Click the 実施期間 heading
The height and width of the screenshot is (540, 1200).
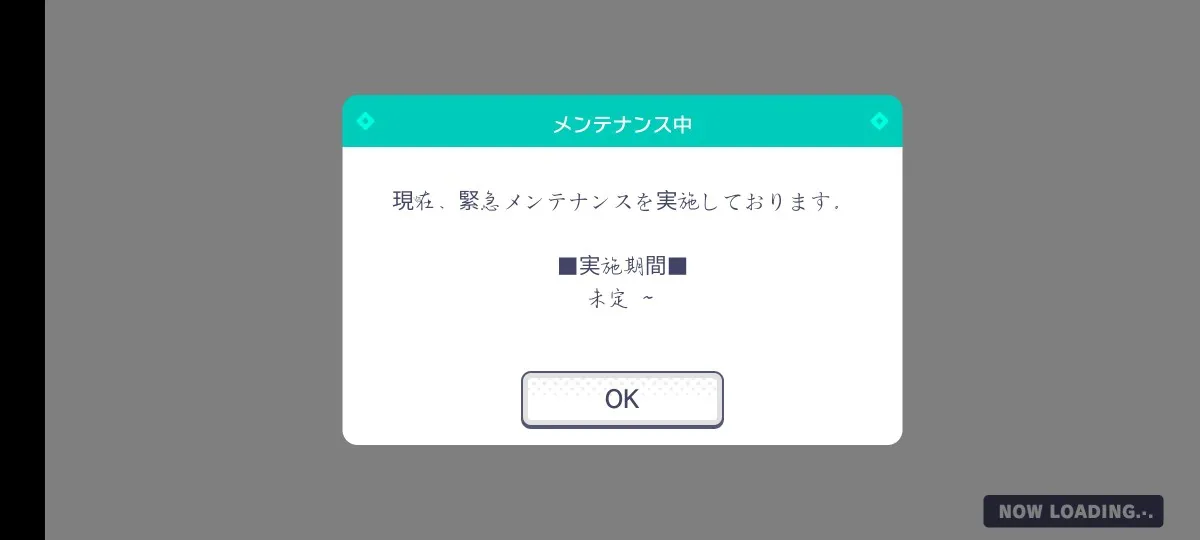point(622,266)
